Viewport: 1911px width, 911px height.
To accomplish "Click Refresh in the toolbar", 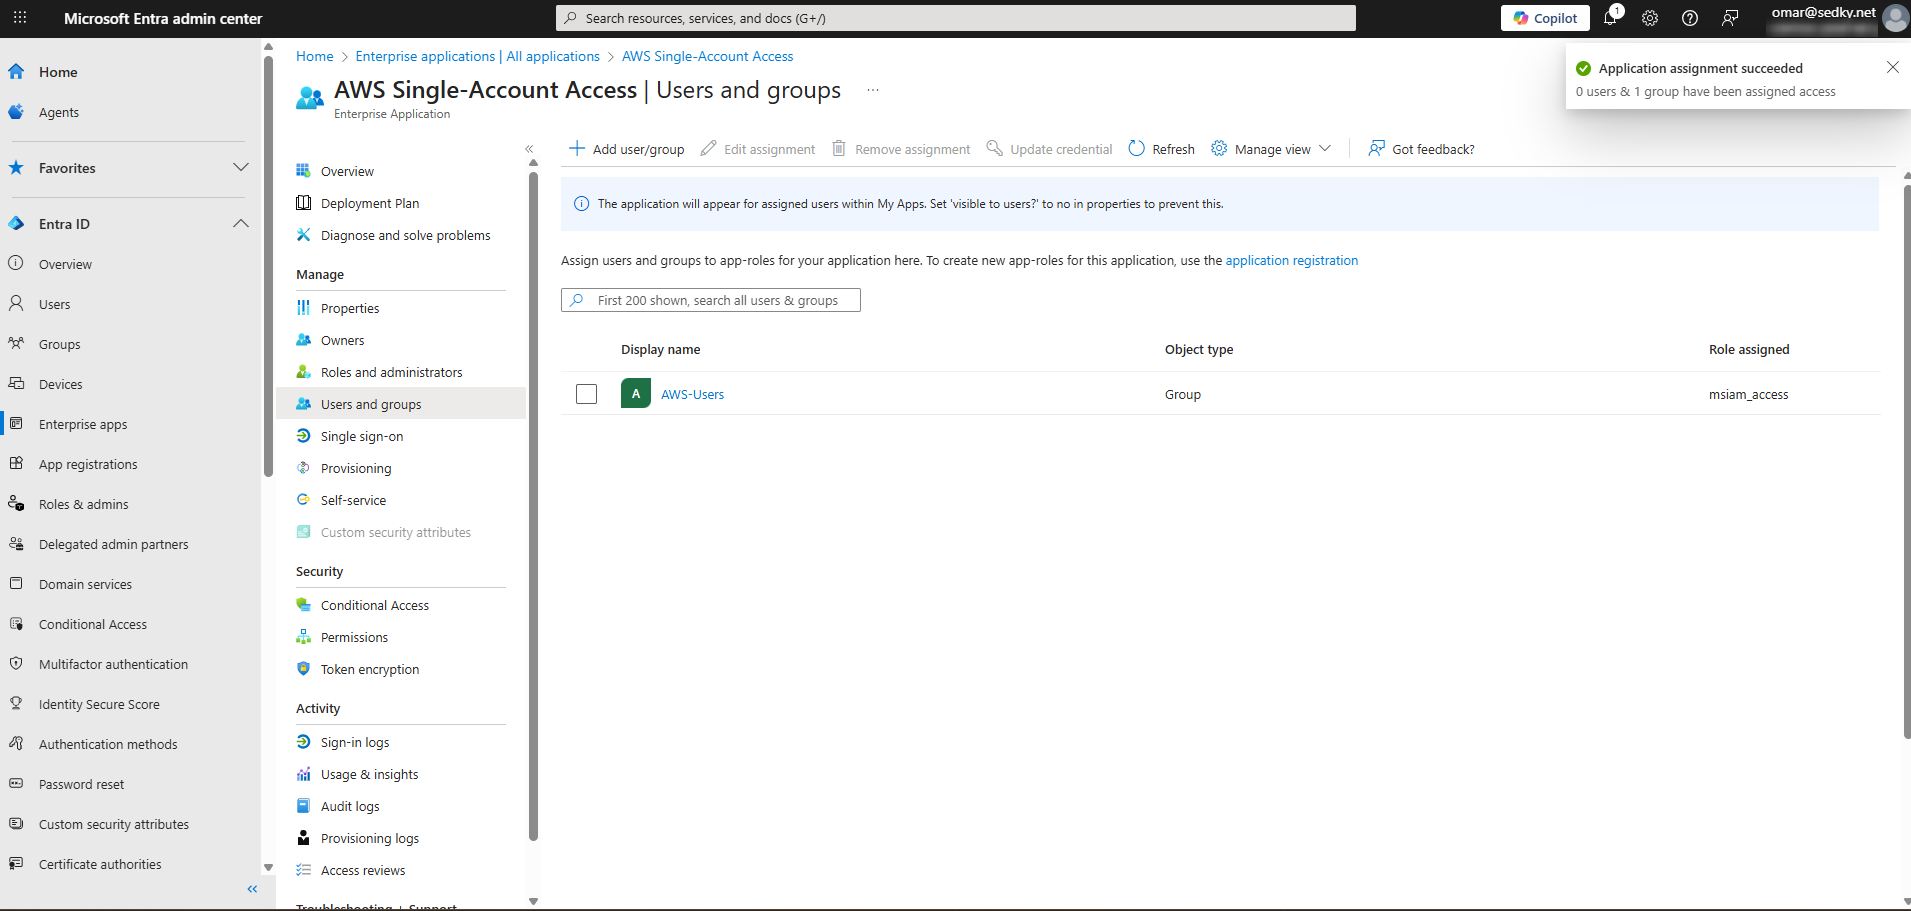I will point(1162,149).
